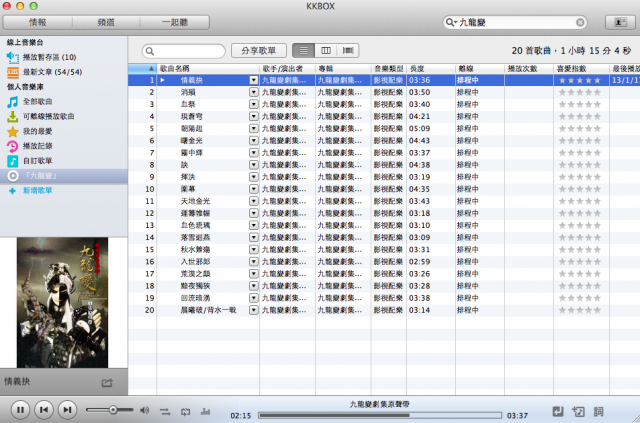This screenshot has width=640, height=423.
Task: Set star rating on track 5
Action: [580, 129]
